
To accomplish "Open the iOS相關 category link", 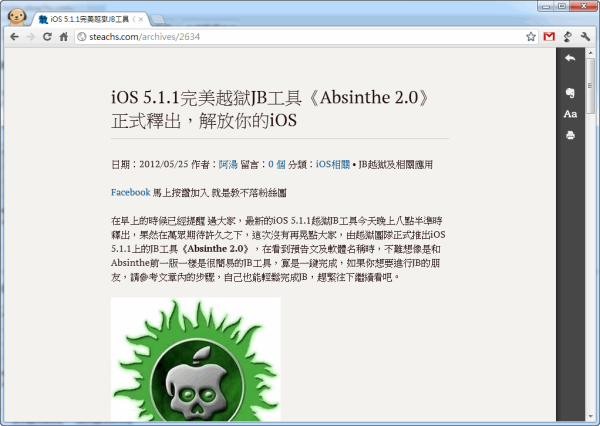I will (x=333, y=164).
